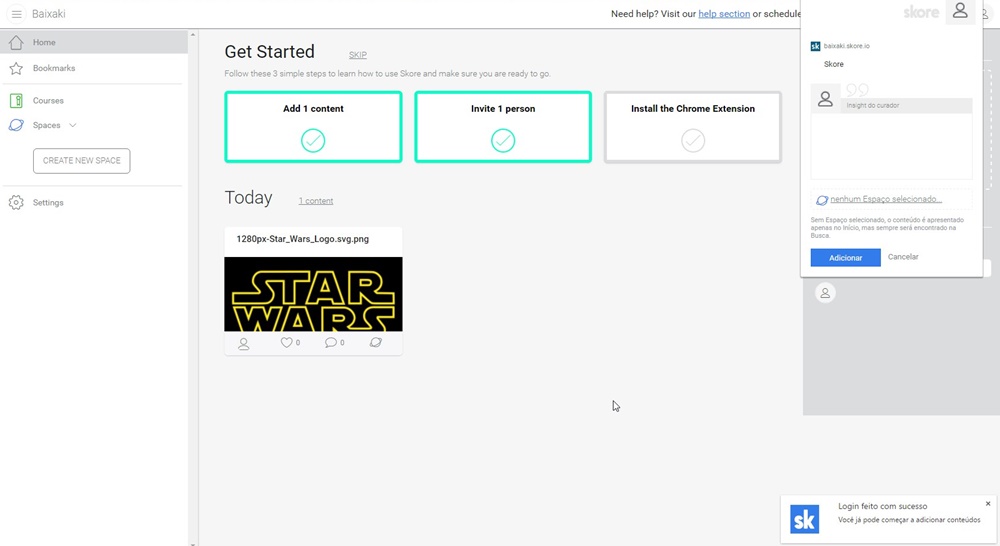
Task: Open the Star Wars logo thumbnail
Action: 313,294
